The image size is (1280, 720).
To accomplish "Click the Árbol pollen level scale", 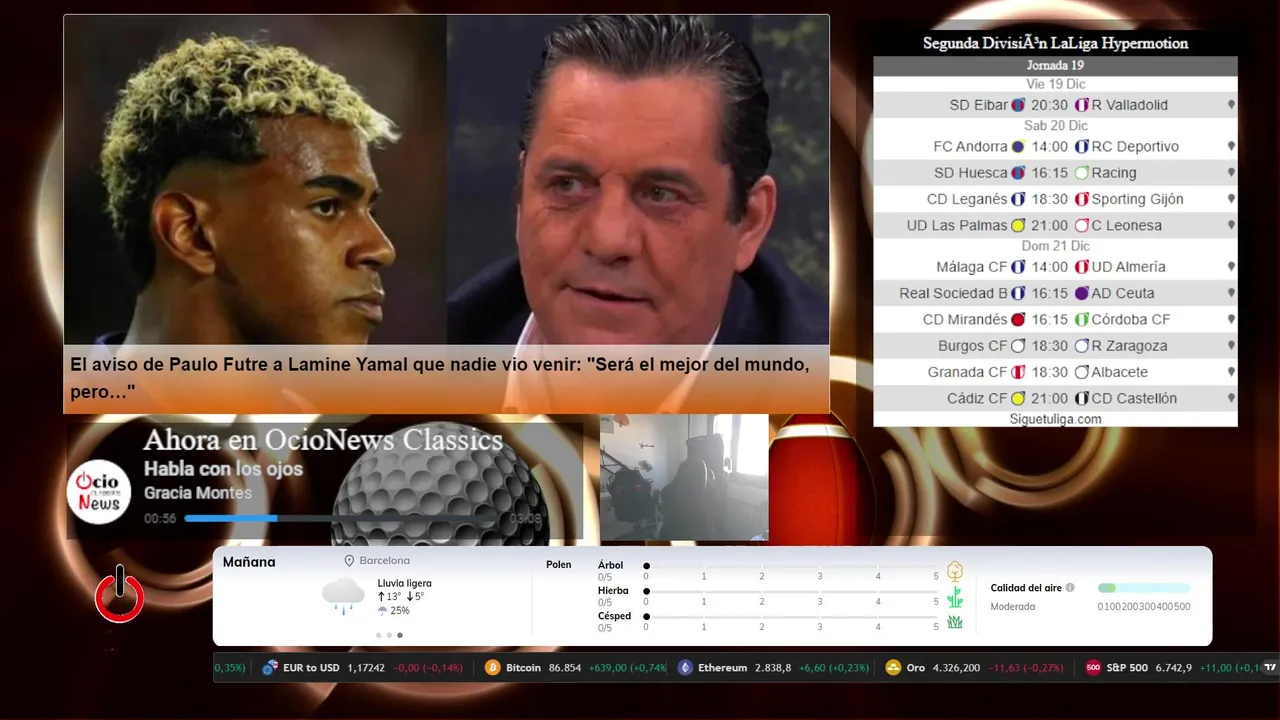I will coord(791,567).
